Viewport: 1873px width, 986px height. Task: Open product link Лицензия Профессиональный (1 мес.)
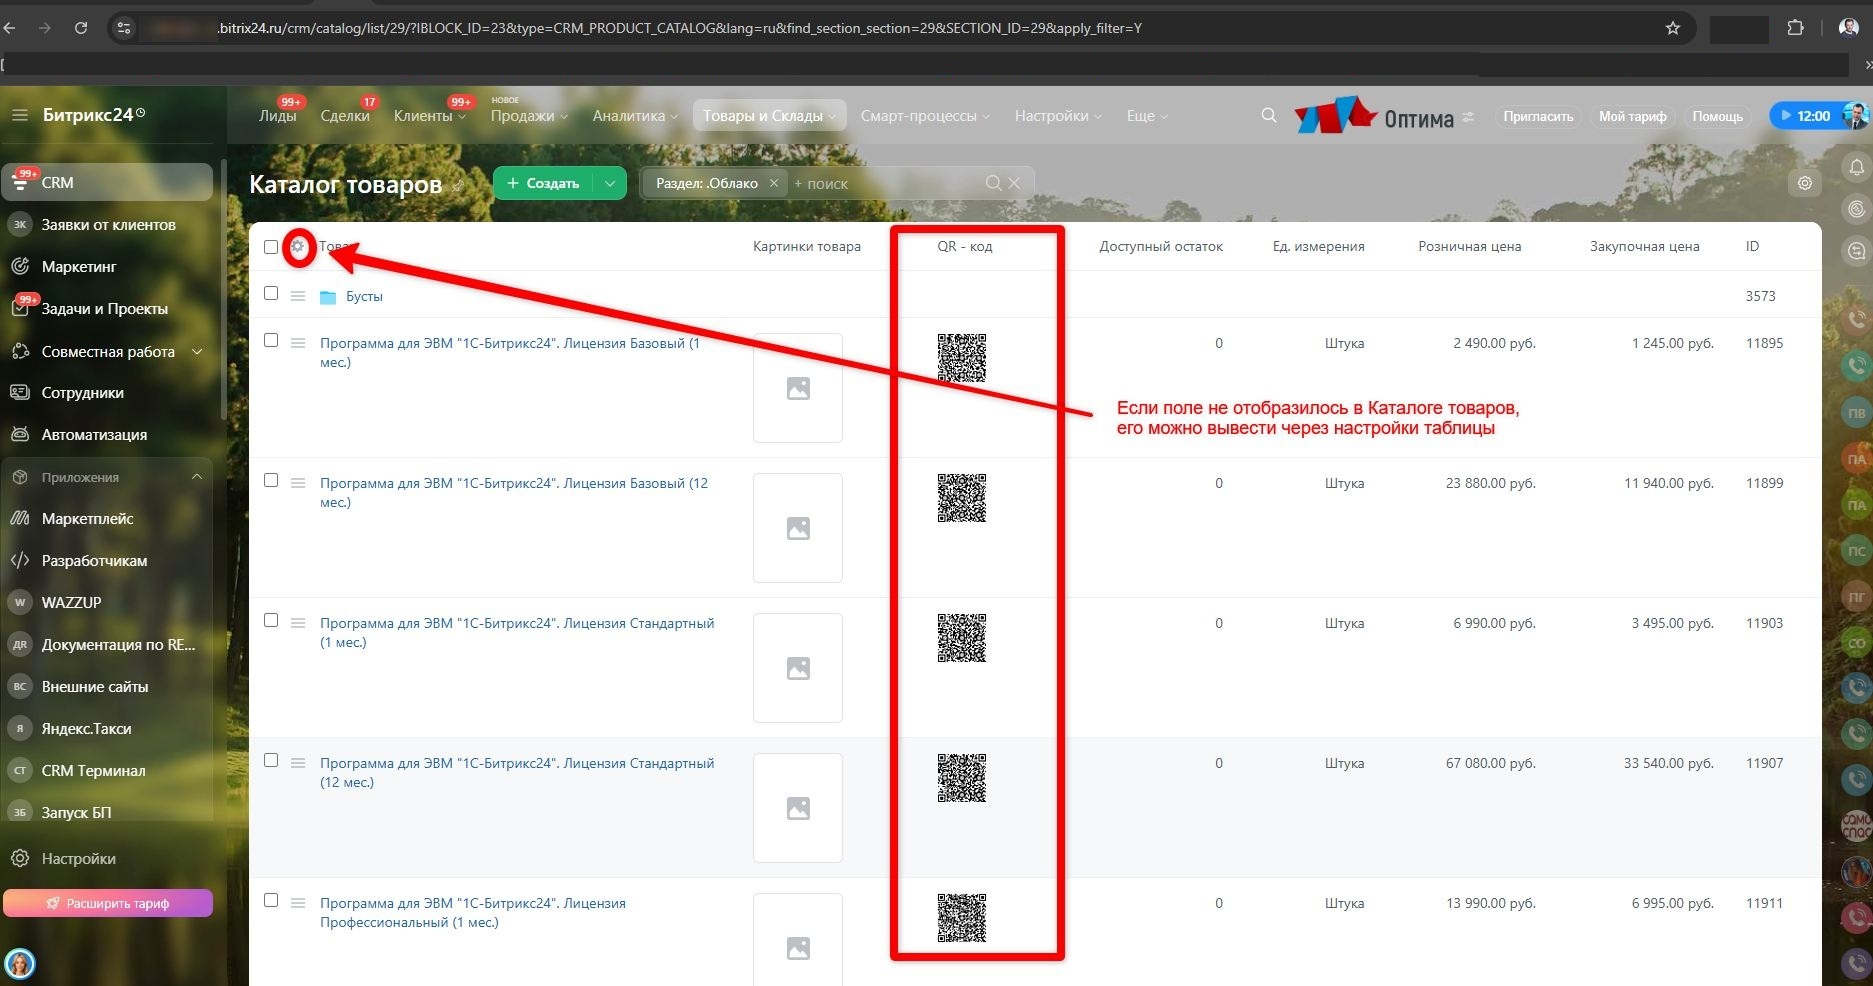[473, 912]
